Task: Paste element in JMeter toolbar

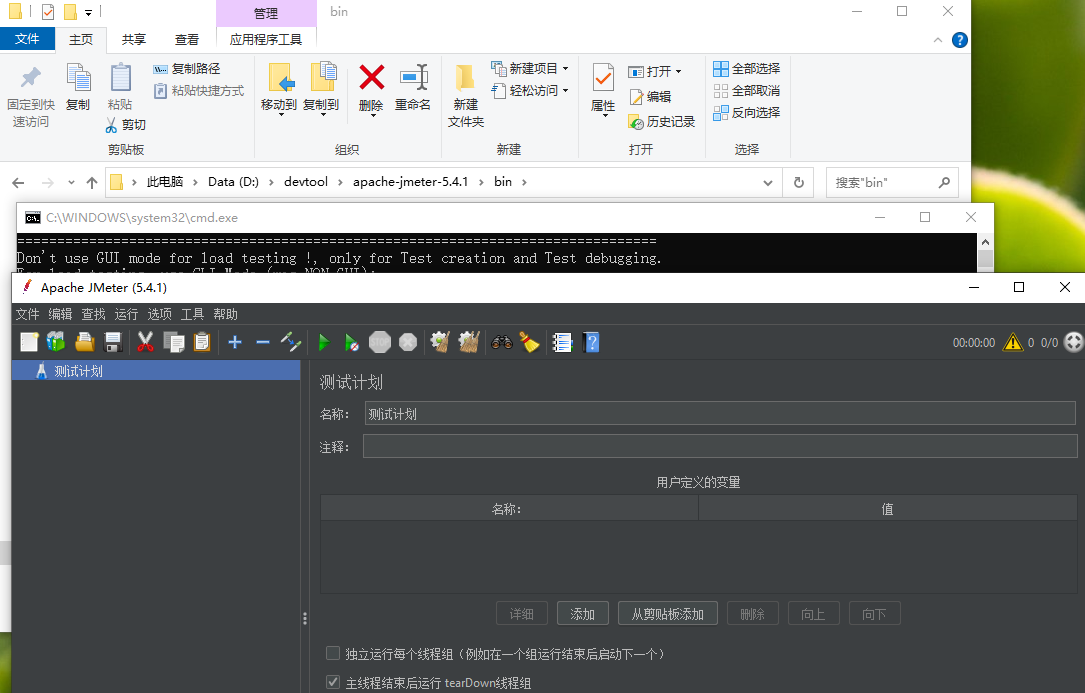Action: point(202,342)
